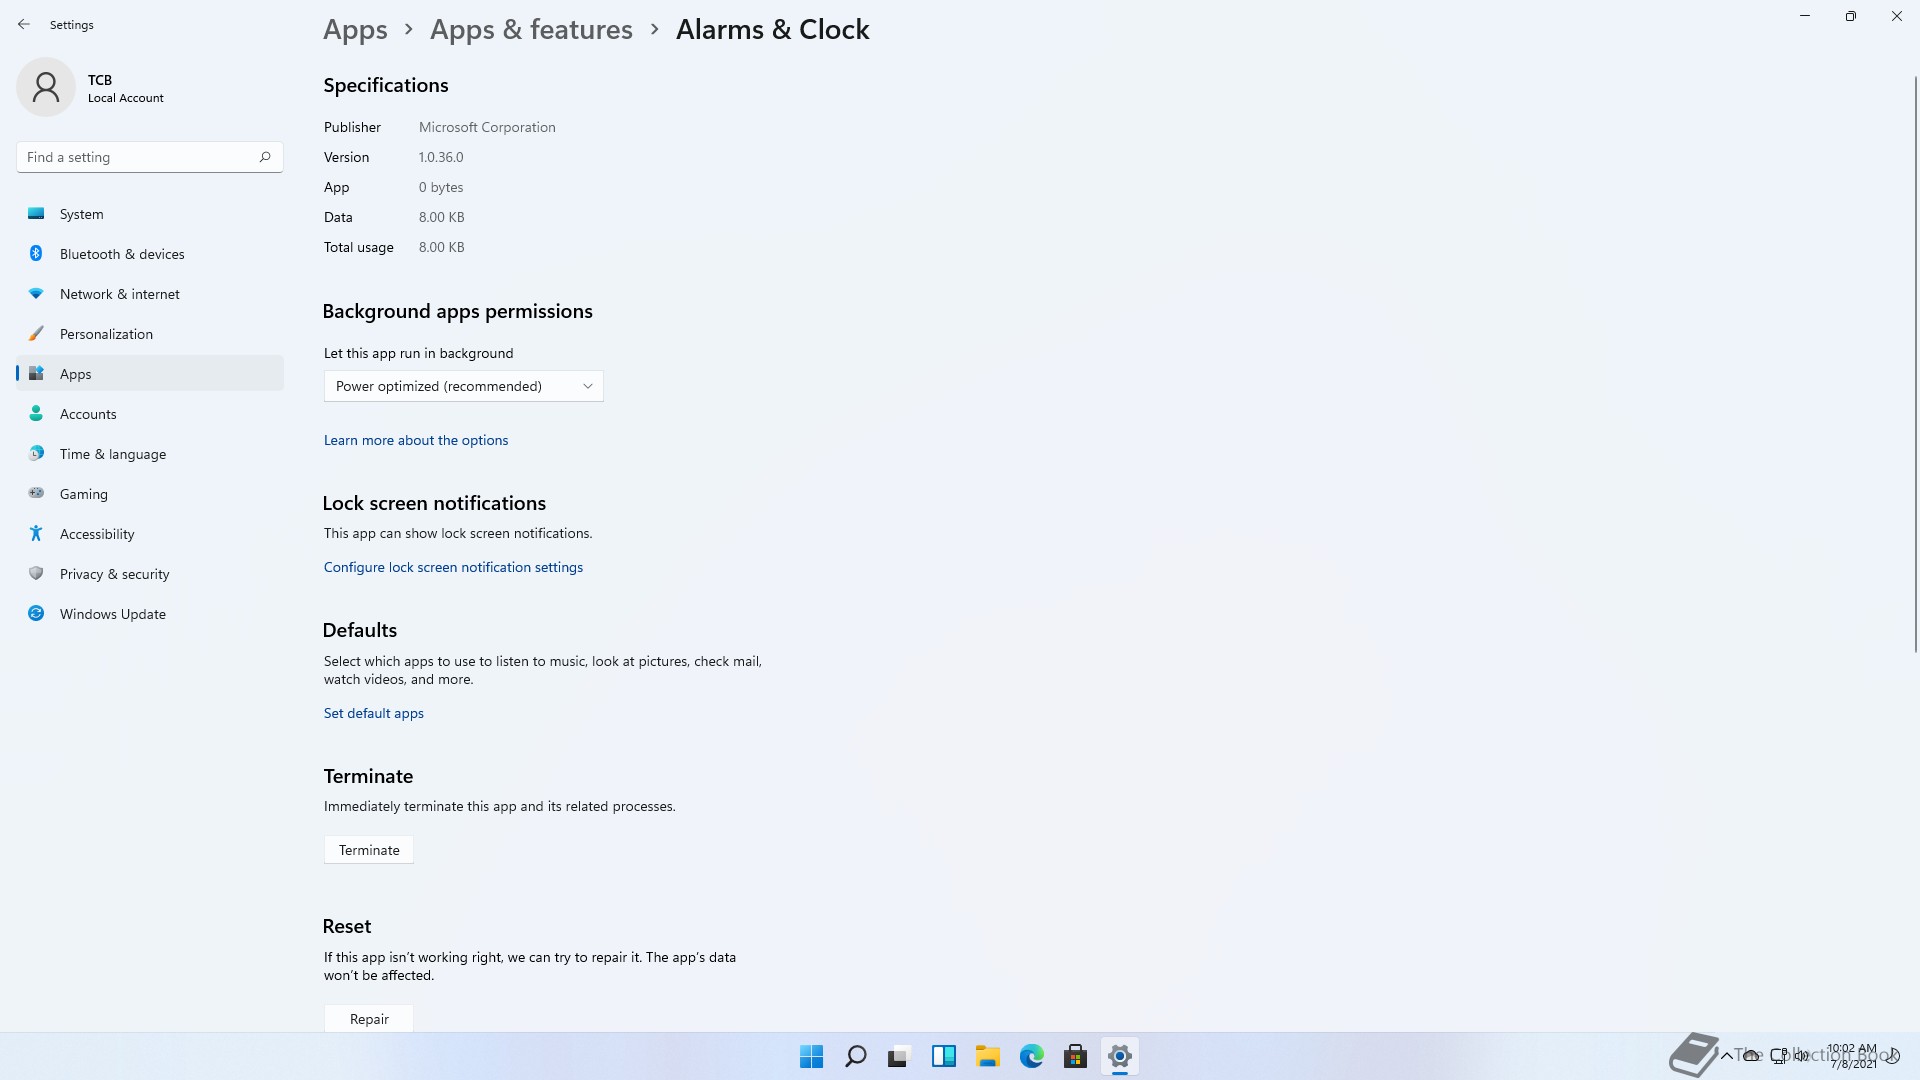
Task: Open the Windows Start menu
Action: tap(811, 1056)
